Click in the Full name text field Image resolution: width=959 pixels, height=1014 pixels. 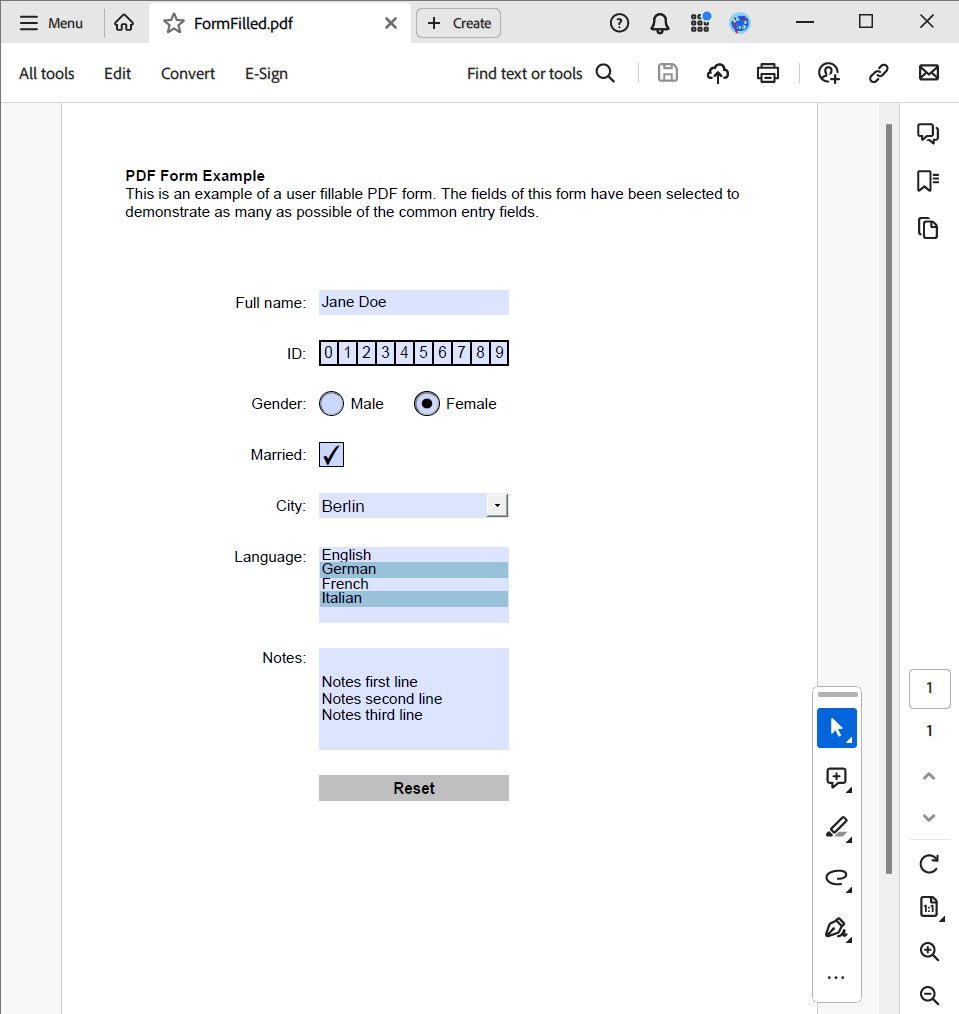(413, 302)
